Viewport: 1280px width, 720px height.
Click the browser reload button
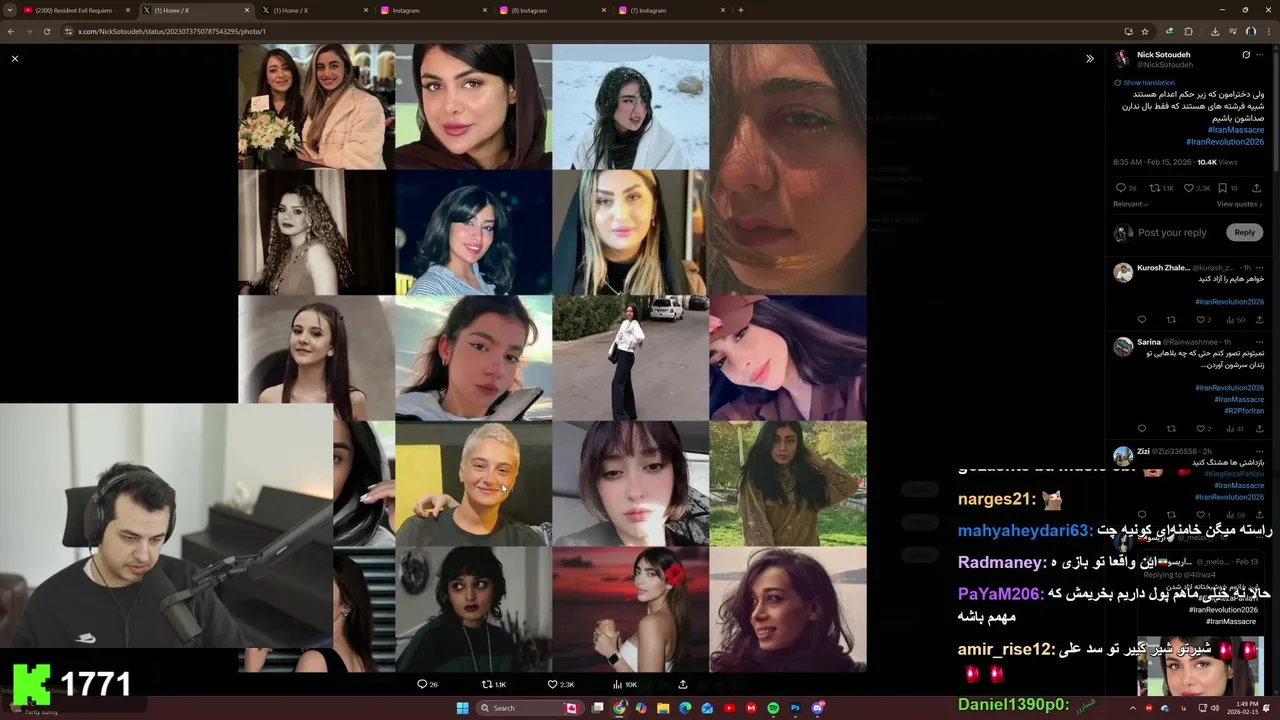pos(46,31)
